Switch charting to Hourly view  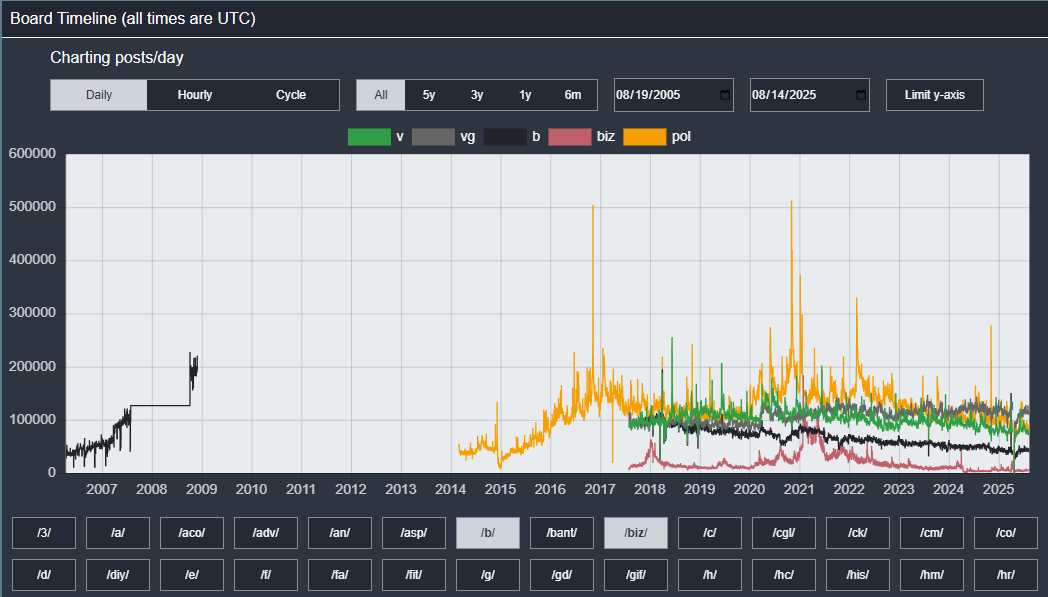(195, 95)
